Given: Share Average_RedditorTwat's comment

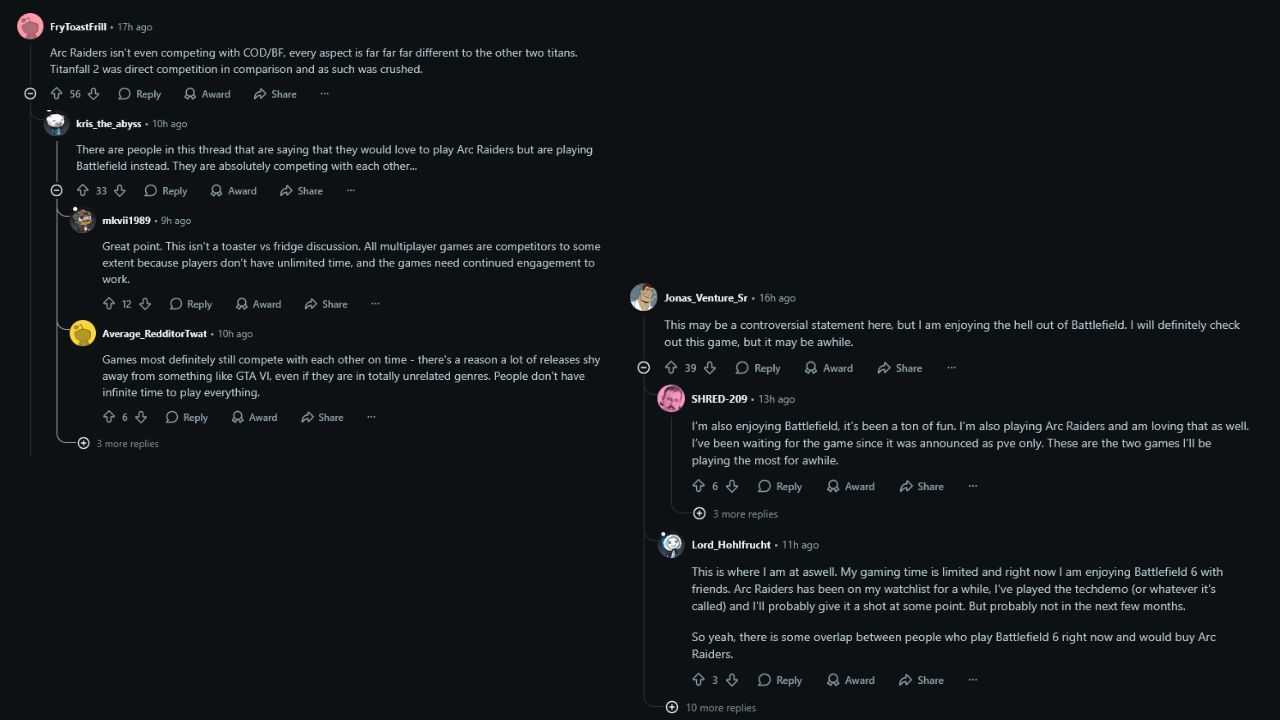Looking at the screenshot, I should point(323,417).
